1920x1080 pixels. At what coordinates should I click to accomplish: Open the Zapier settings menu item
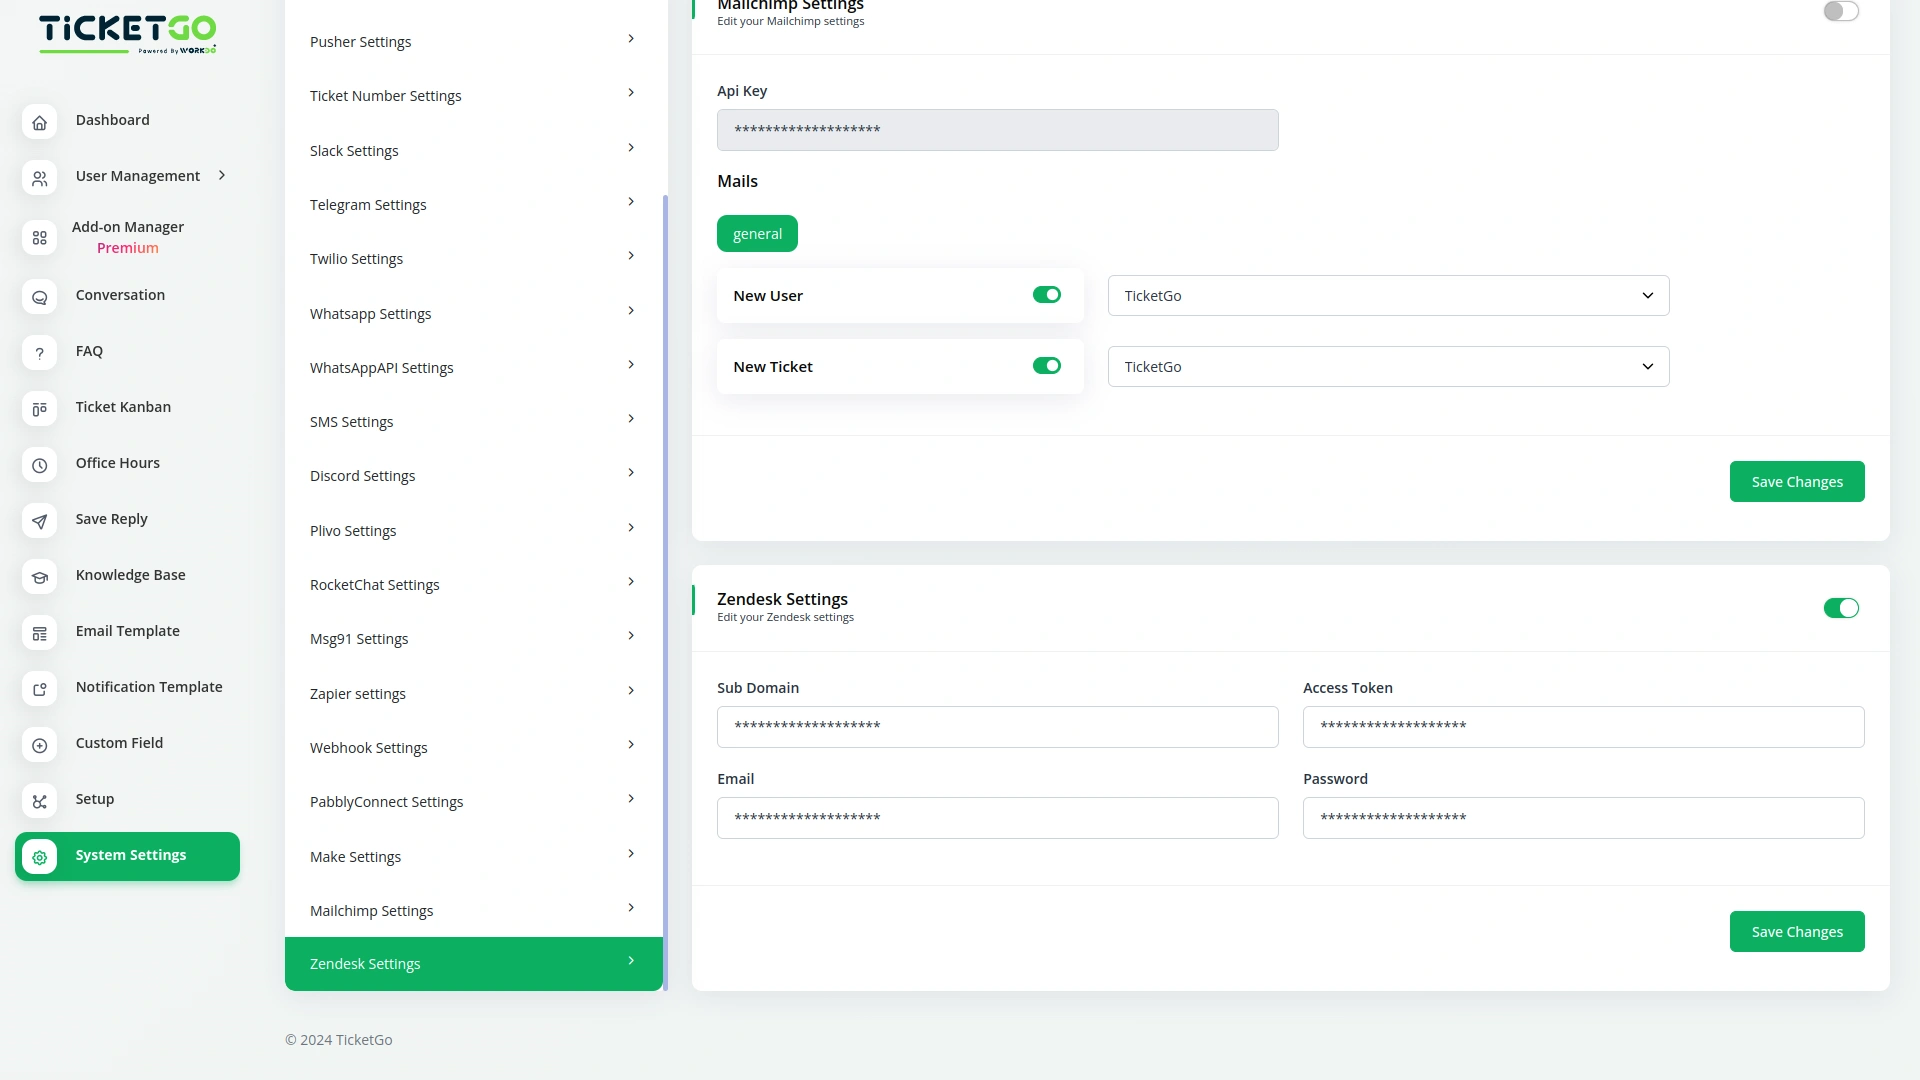click(472, 693)
